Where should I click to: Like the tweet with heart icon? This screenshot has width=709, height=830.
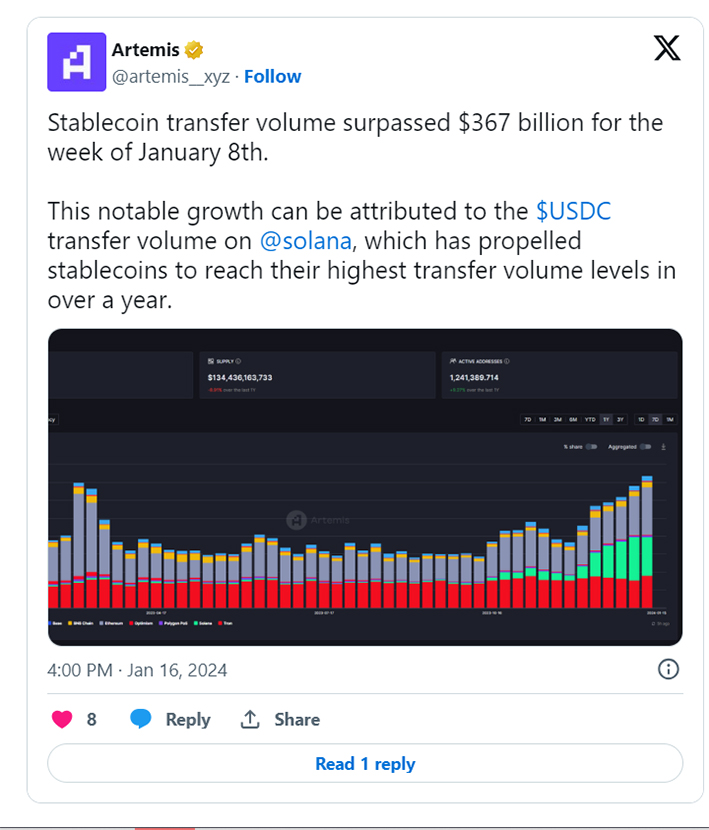point(62,719)
